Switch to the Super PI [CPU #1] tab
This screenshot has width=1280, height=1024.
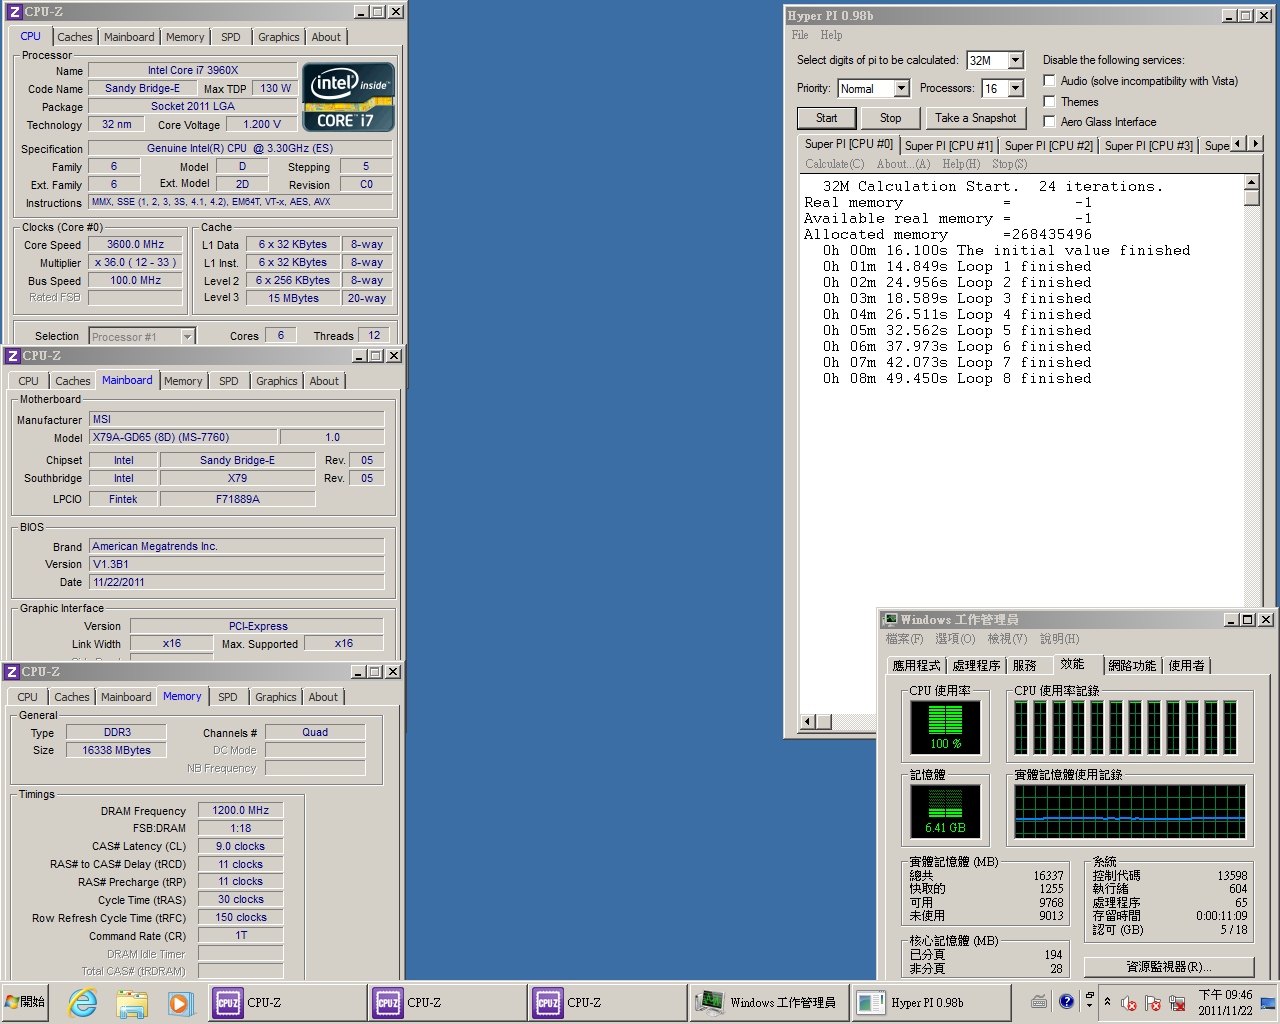[x=948, y=146]
